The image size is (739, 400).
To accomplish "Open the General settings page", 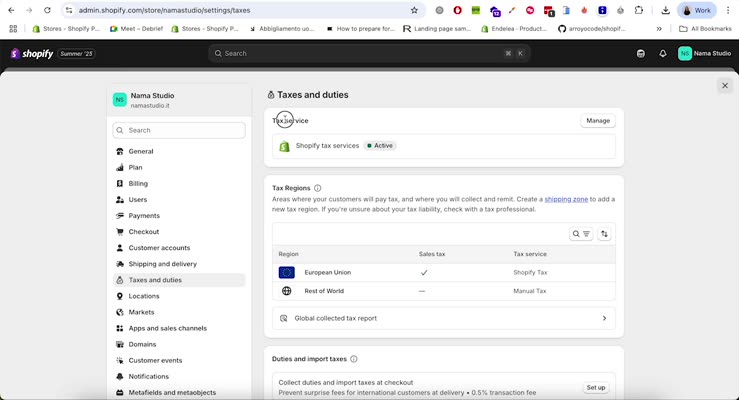I will tap(179, 151).
